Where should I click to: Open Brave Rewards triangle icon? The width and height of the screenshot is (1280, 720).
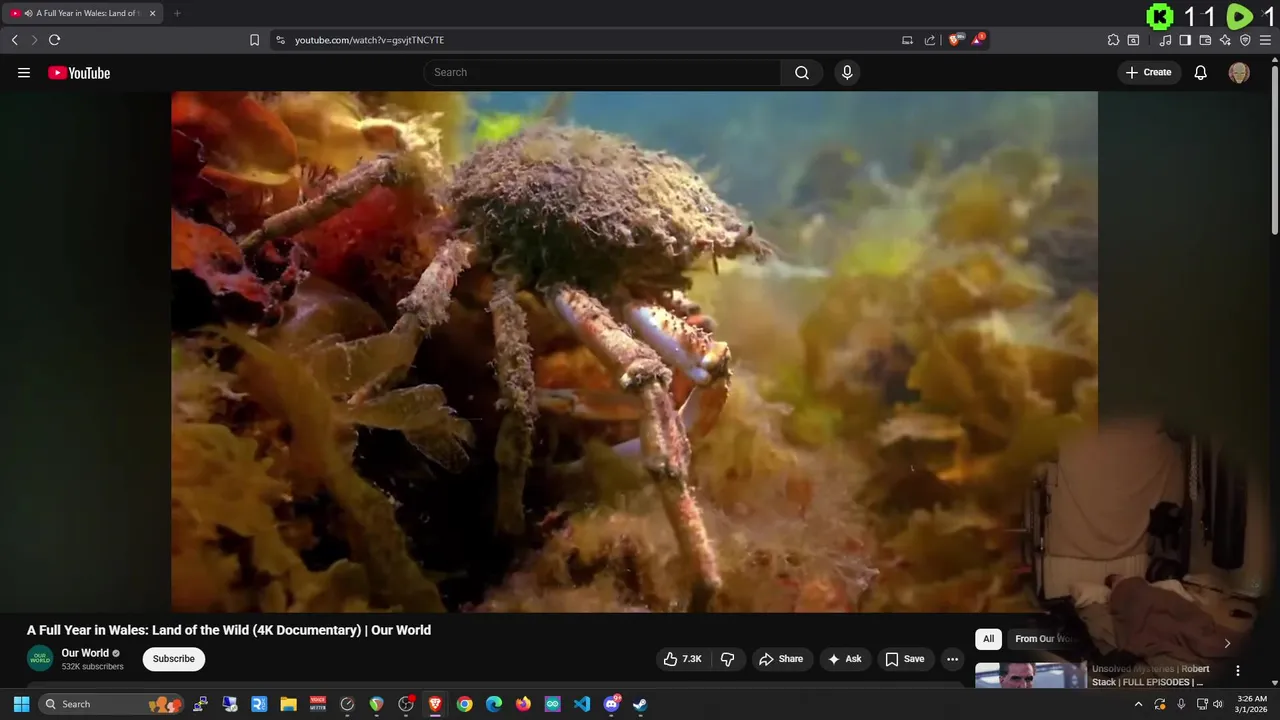click(979, 40)
